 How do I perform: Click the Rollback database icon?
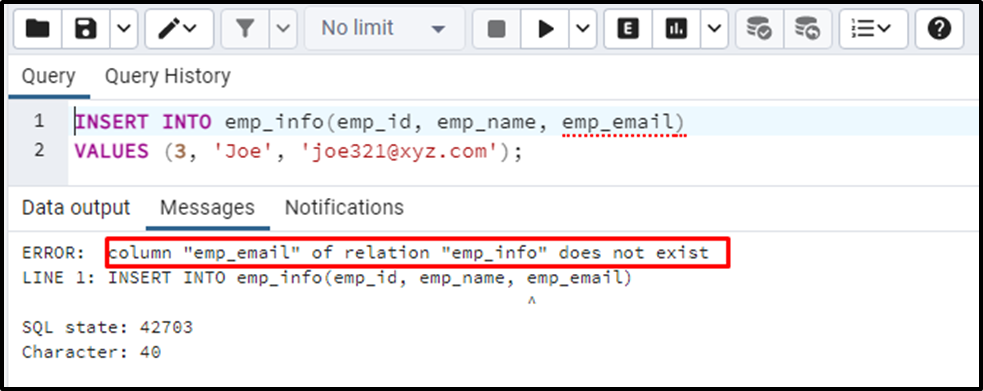[x=807, y=29]
